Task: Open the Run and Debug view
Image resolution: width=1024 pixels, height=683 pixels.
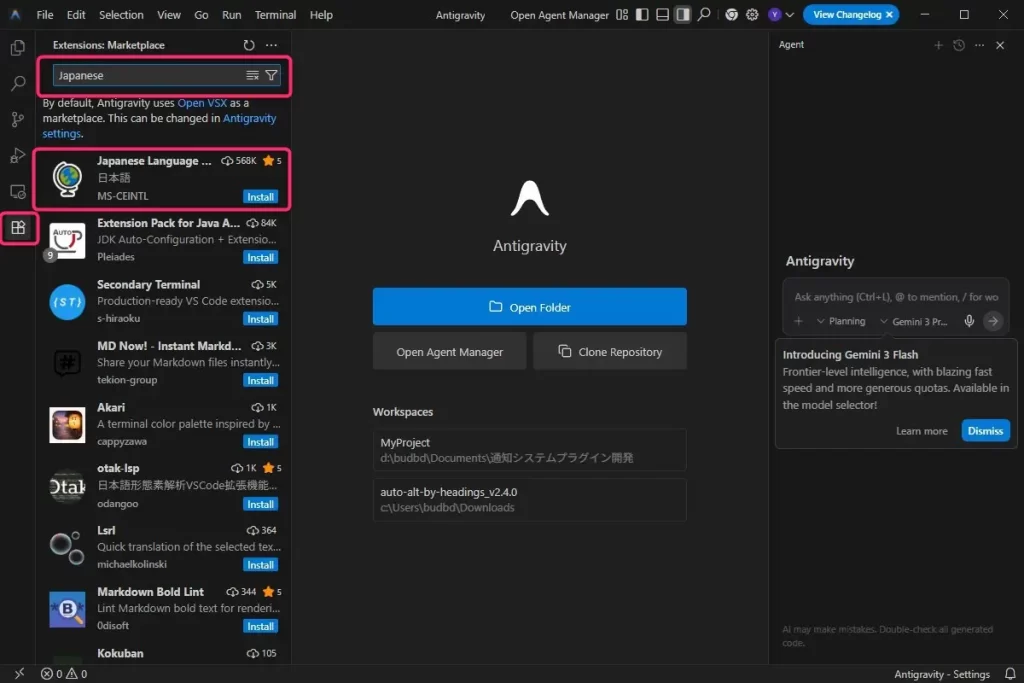Action: coord(18,155)
